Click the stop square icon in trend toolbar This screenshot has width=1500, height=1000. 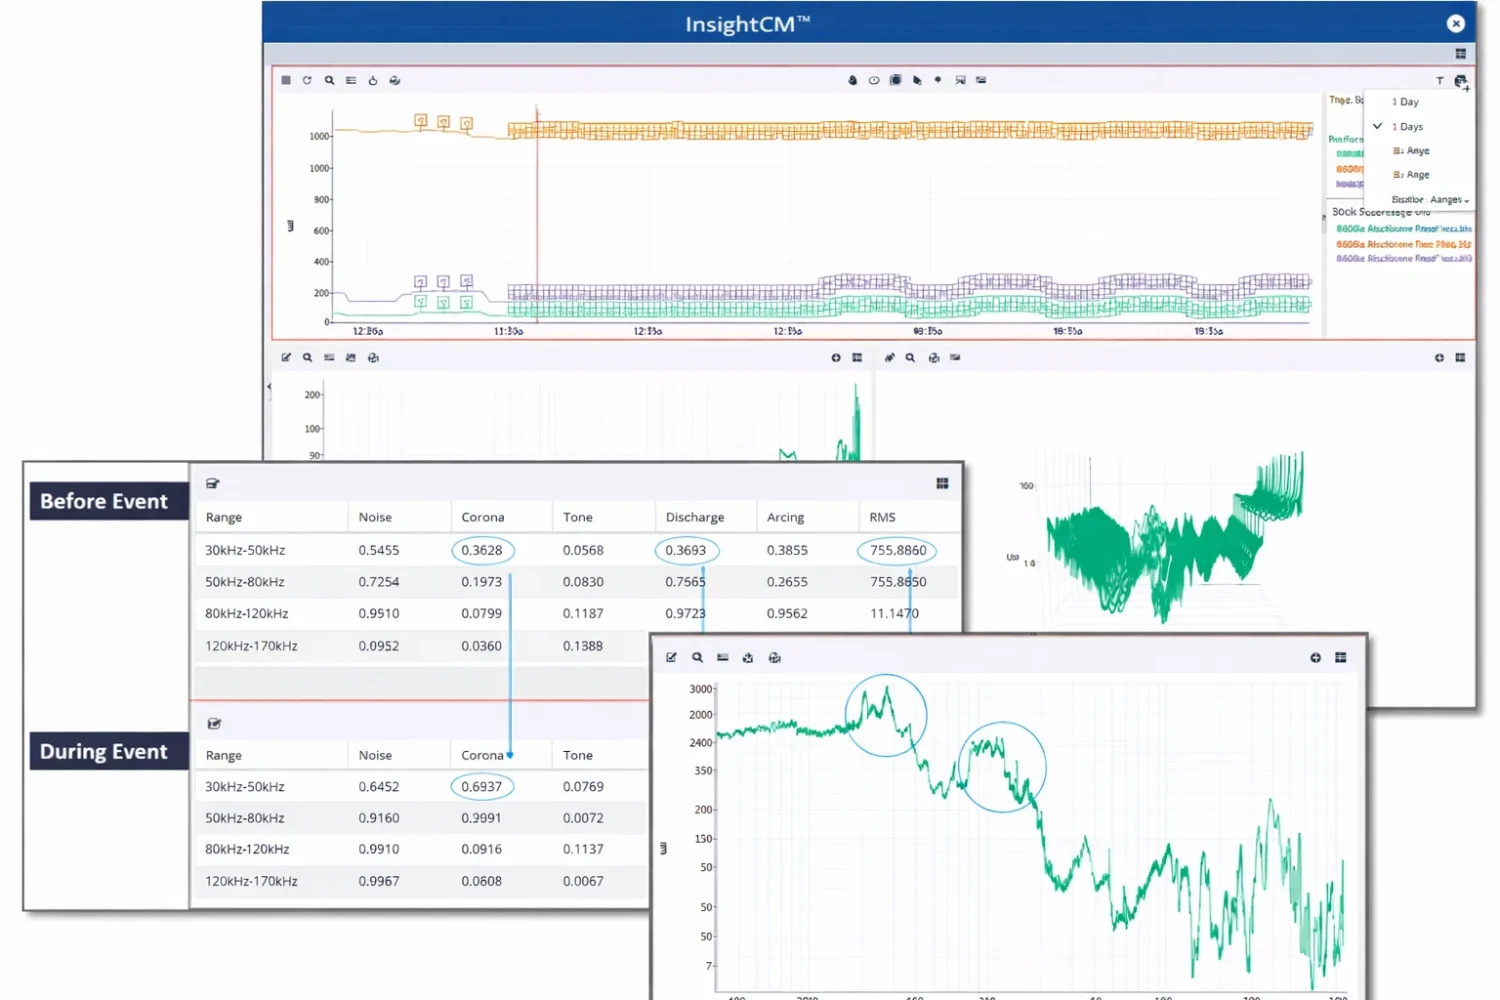pyautogui.click(x=286, y=80)
